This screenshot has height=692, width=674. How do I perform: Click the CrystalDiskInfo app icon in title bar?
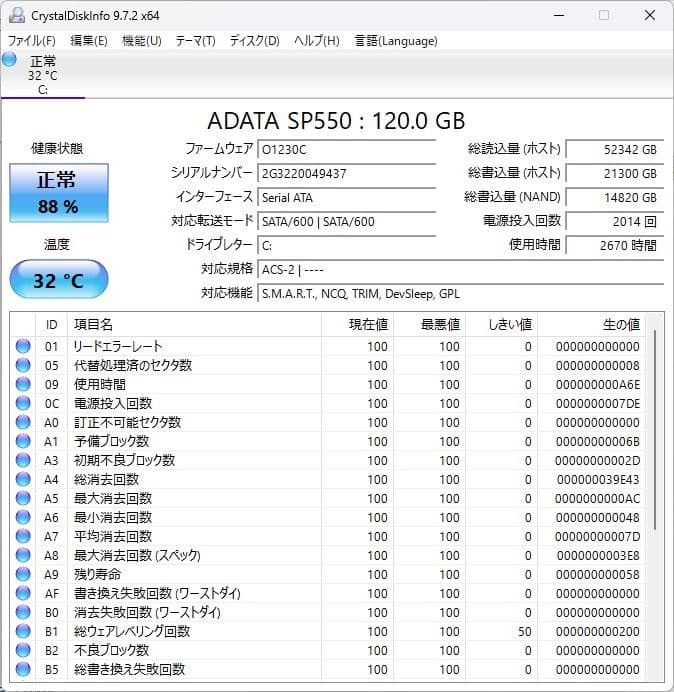[x=17, y=15]
